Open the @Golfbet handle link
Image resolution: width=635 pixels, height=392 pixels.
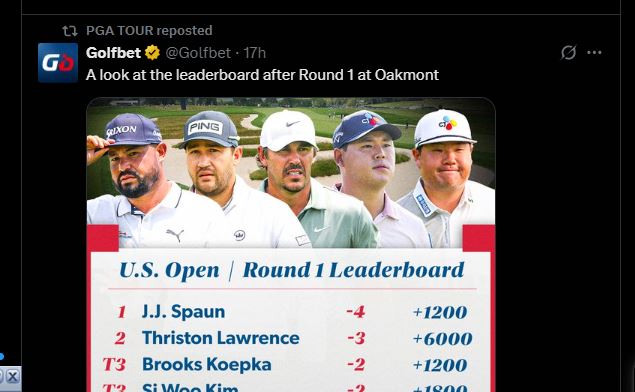tap(198, 53)
